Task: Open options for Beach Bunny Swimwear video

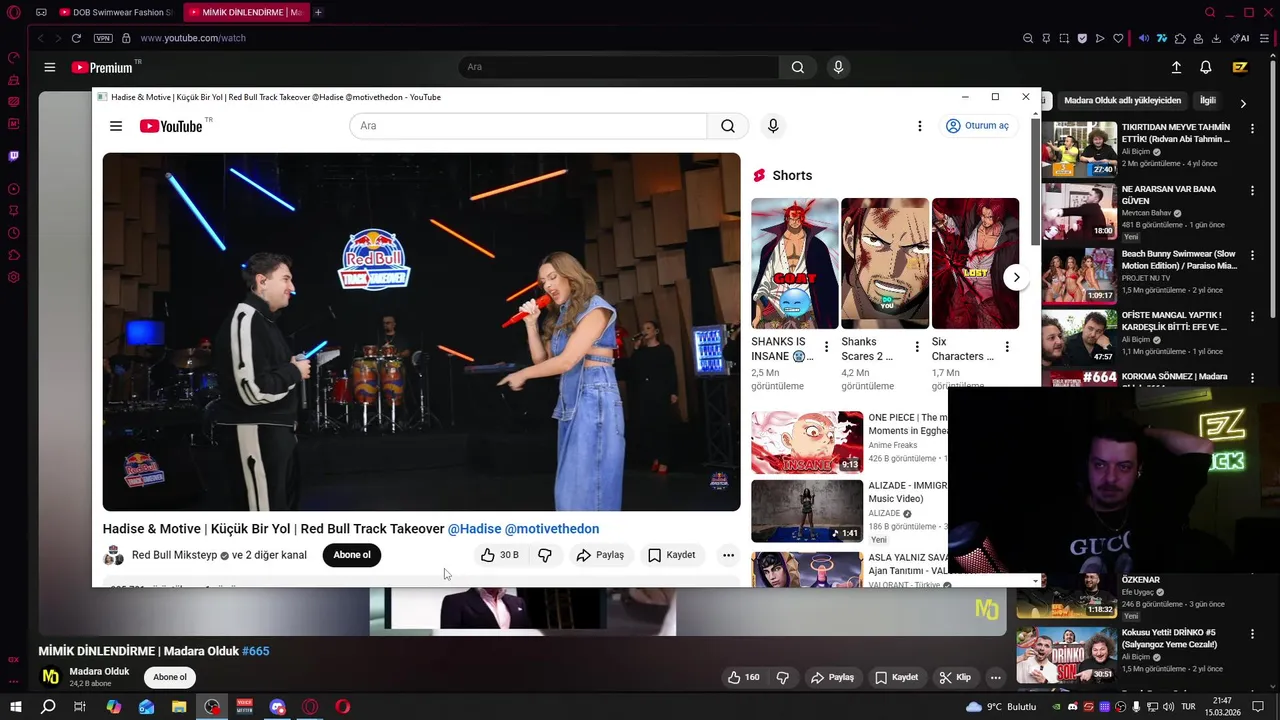Action: coord(1253,255)
